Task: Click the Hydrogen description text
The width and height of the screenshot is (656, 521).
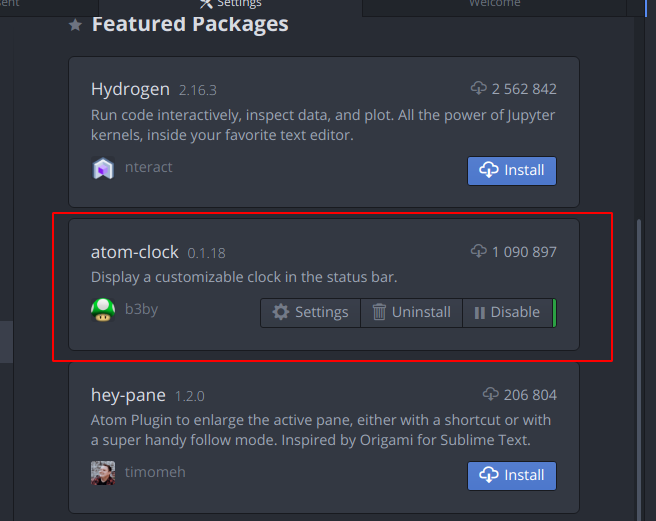Action: (x=323, y=125)
